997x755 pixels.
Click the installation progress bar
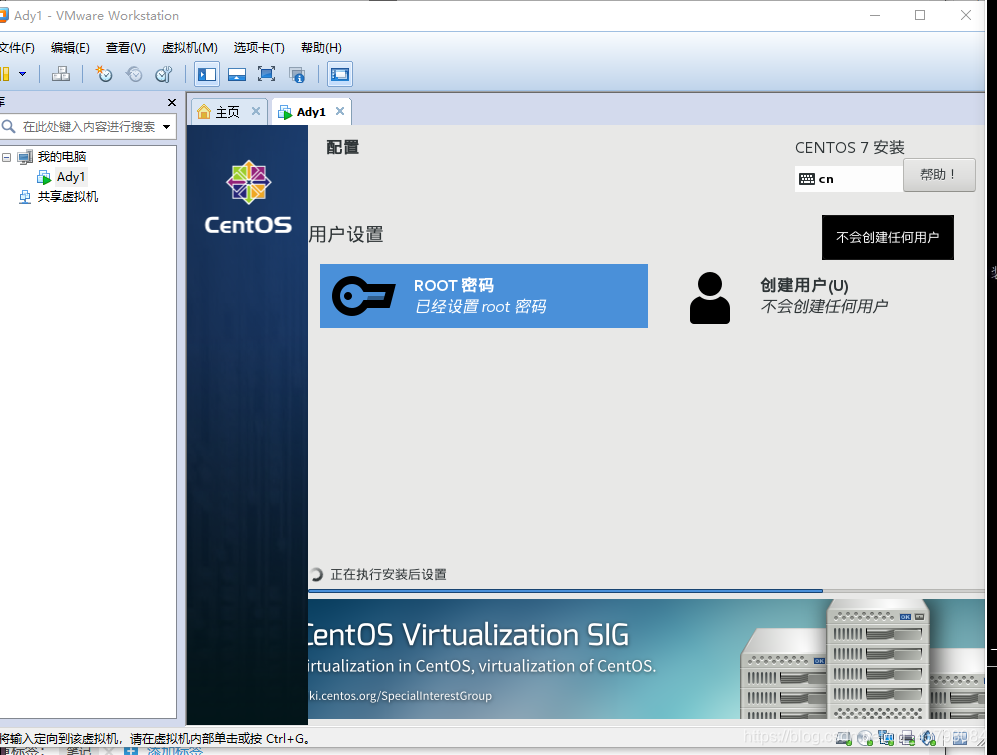646,591
